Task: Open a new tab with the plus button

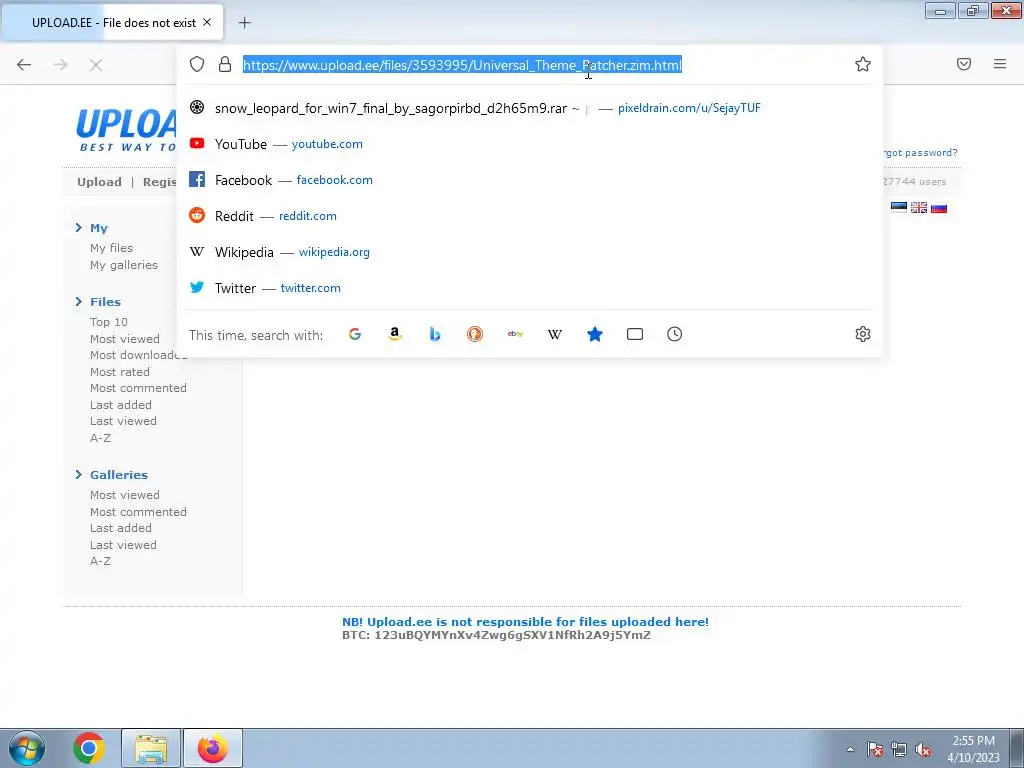Action: point(244,23)
